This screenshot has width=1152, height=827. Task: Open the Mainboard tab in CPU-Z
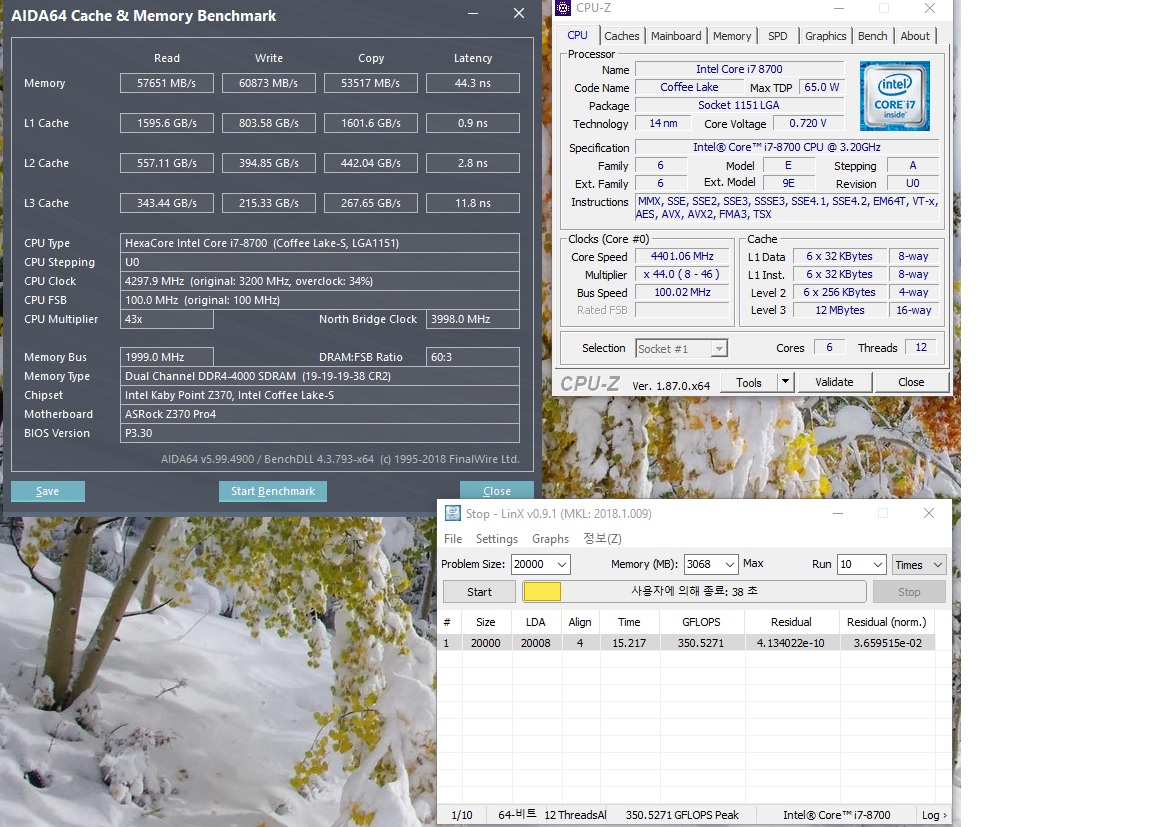coord(676,36)
